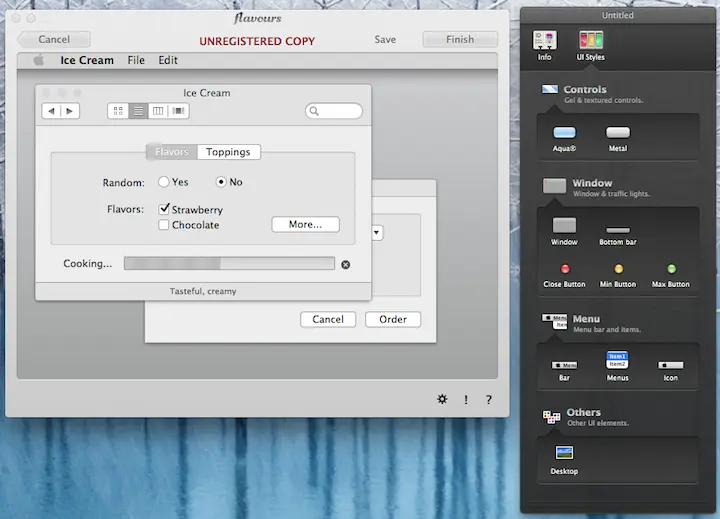Select the UI Styles icon

pyautogui.click(x=591, y=45)
